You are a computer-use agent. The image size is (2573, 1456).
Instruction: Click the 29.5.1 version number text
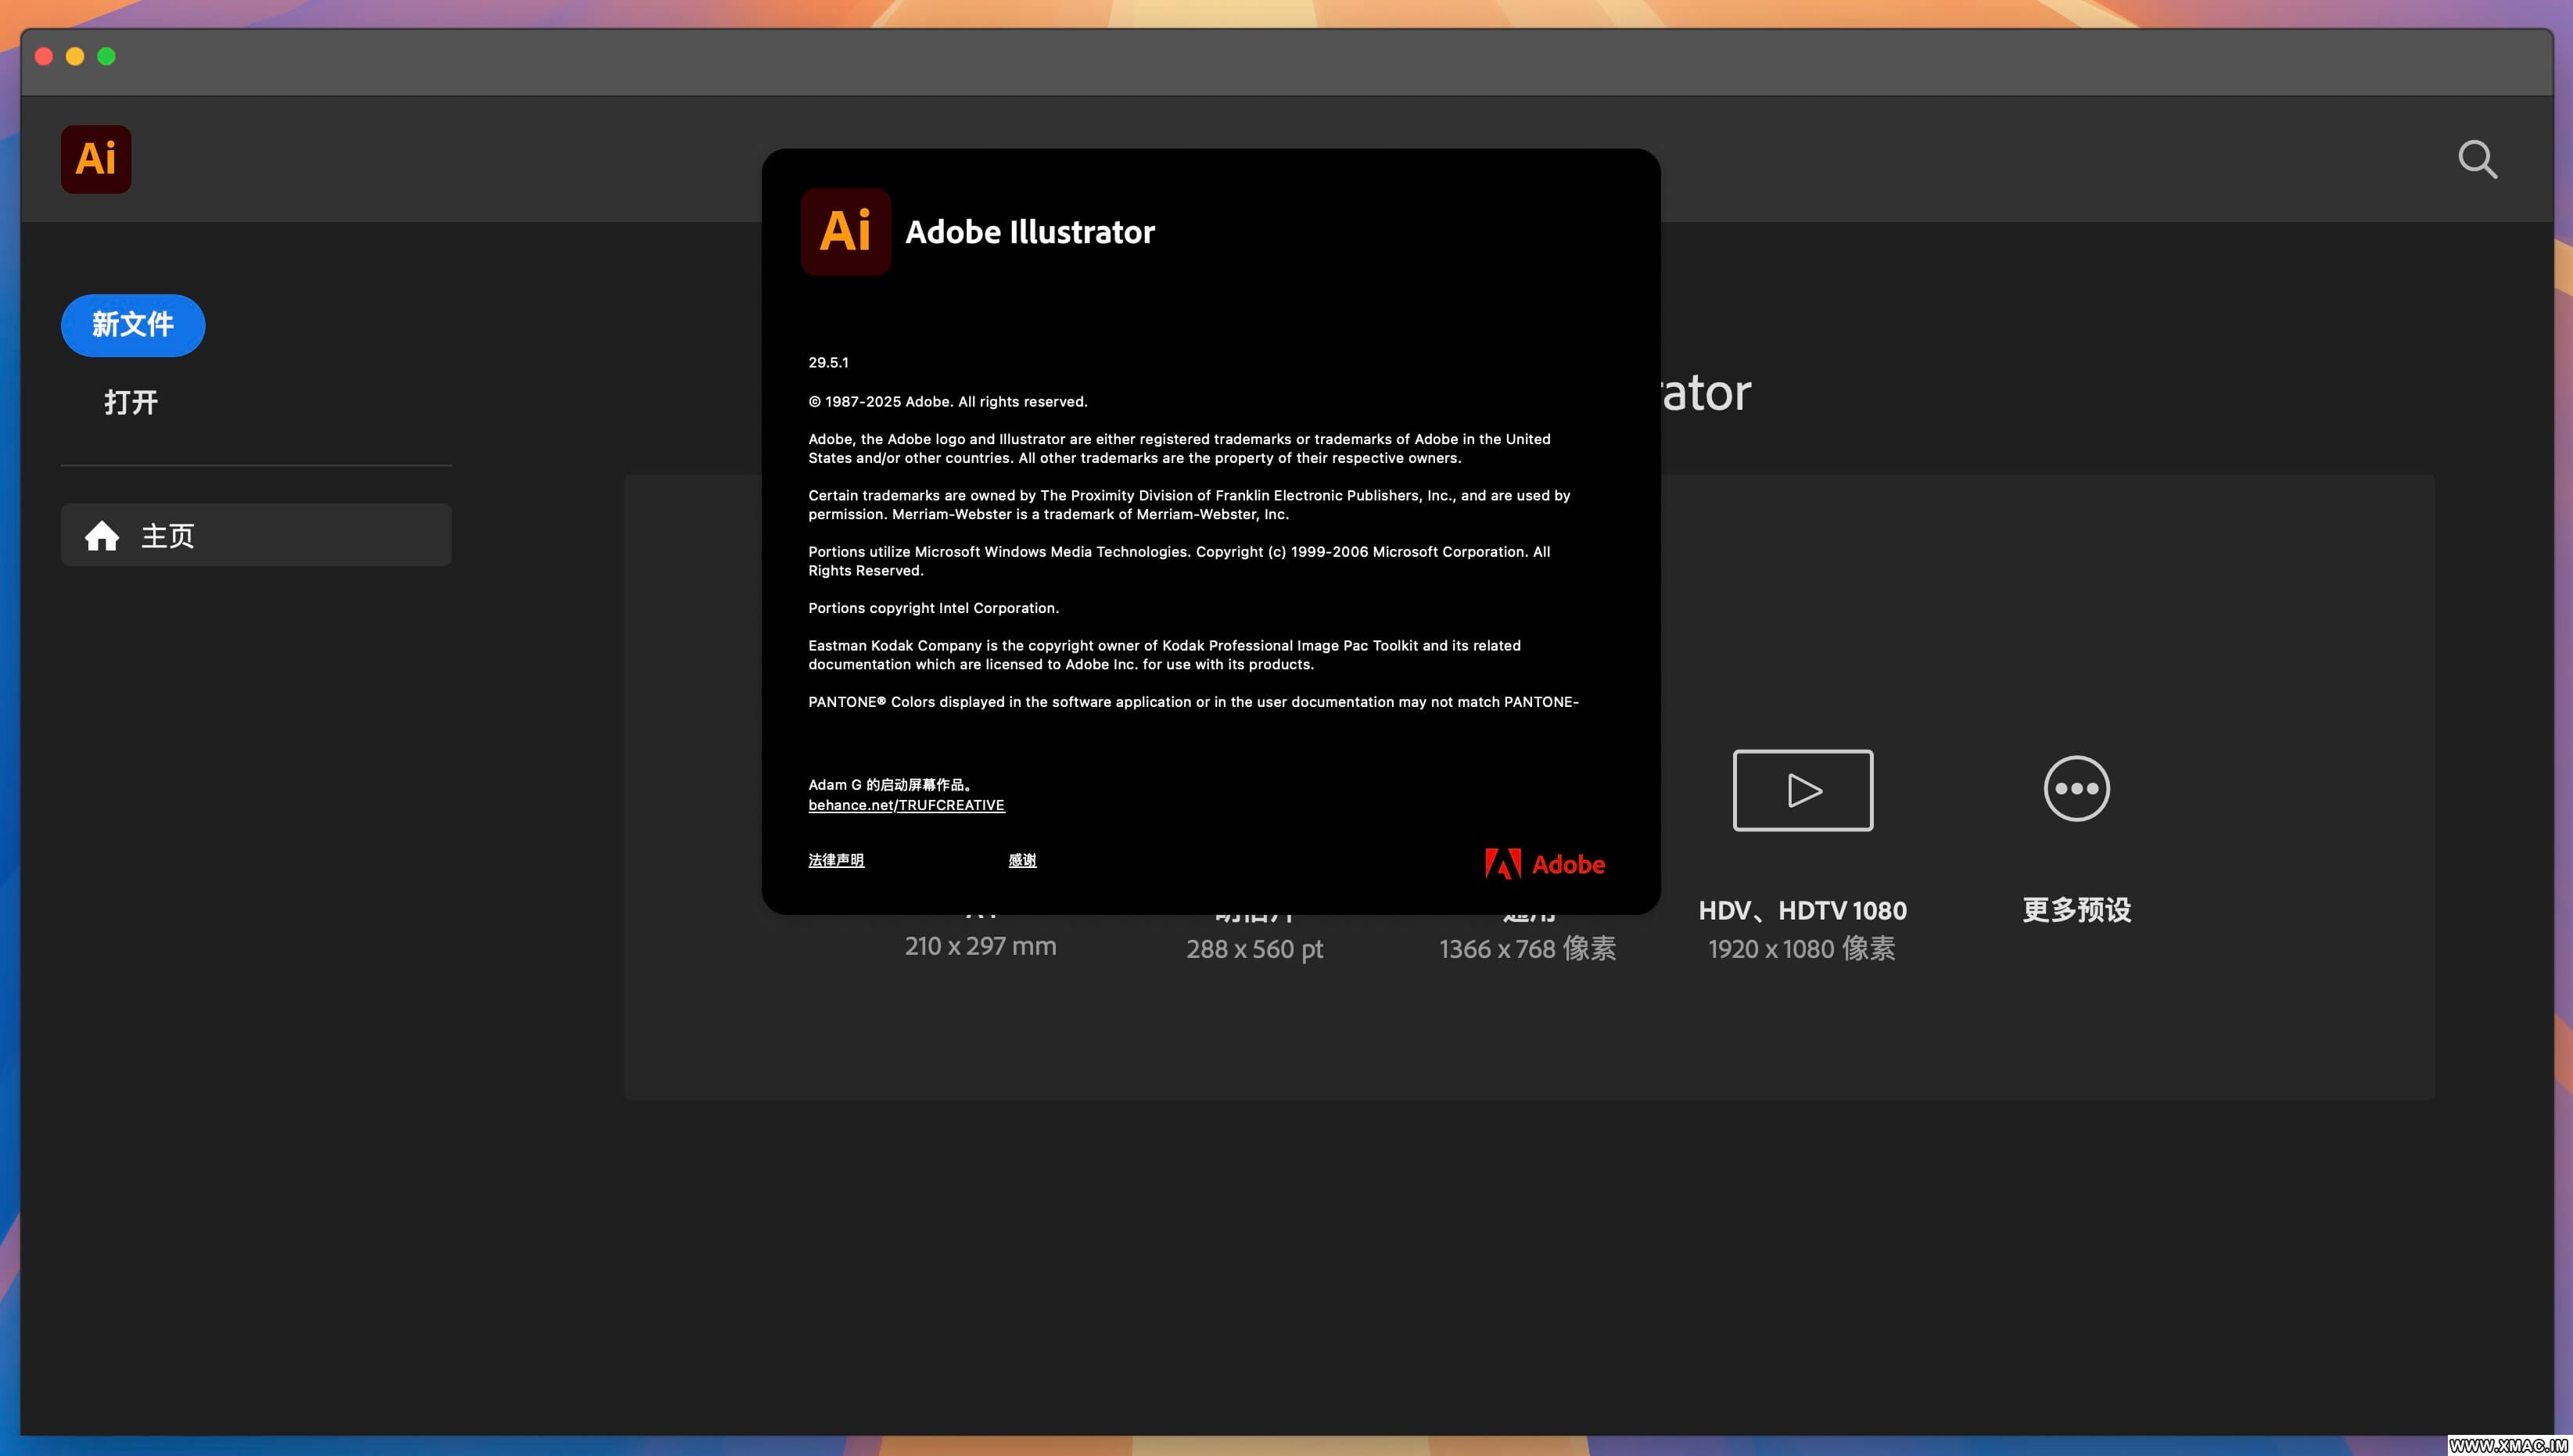click(x=828, y=362)
